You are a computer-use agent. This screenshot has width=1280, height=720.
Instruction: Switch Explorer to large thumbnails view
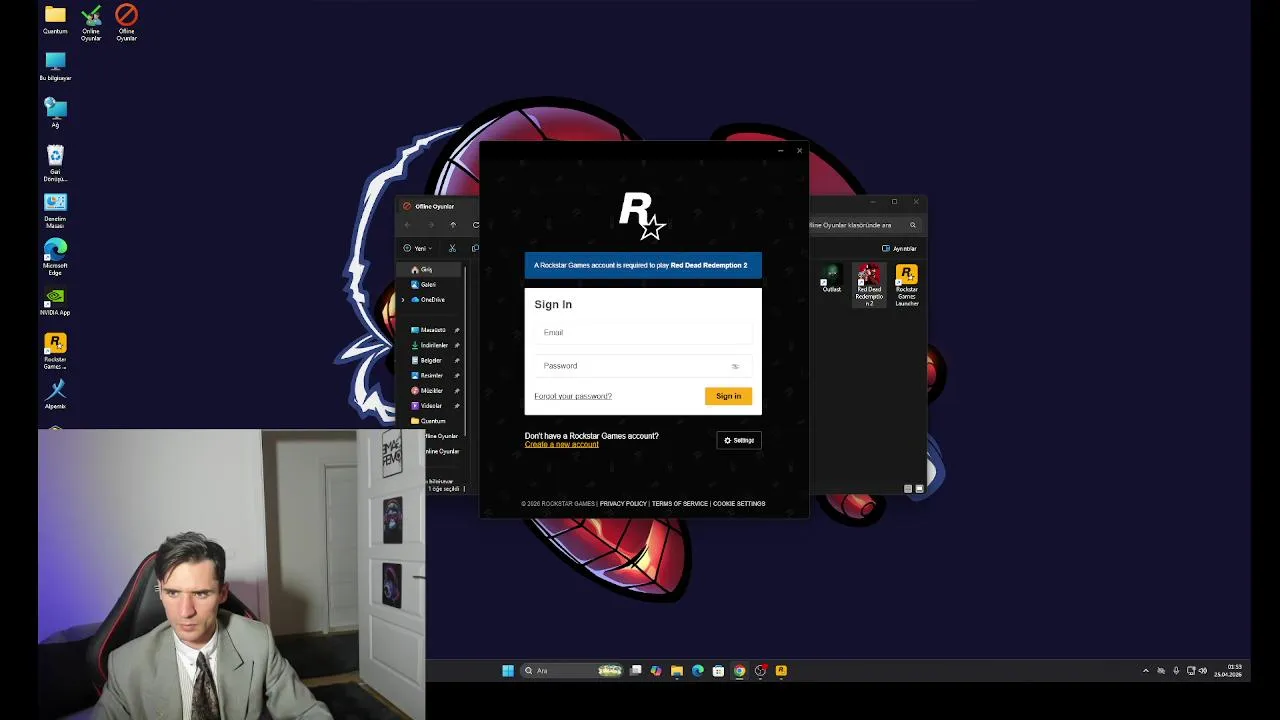point(919,489)
